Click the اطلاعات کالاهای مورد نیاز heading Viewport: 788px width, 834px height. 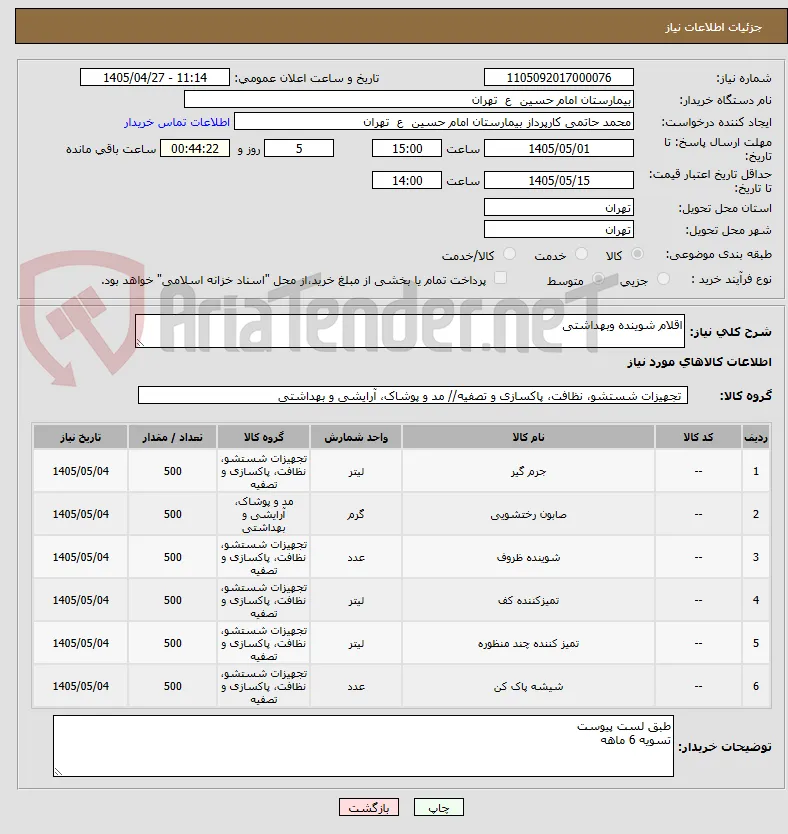tap(699, 362)
